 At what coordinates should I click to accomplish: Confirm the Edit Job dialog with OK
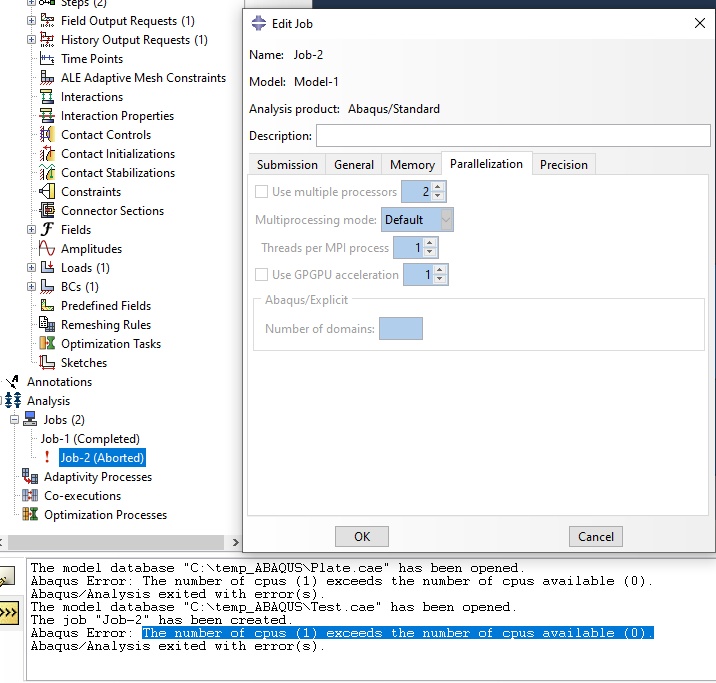tap(362, 536)
